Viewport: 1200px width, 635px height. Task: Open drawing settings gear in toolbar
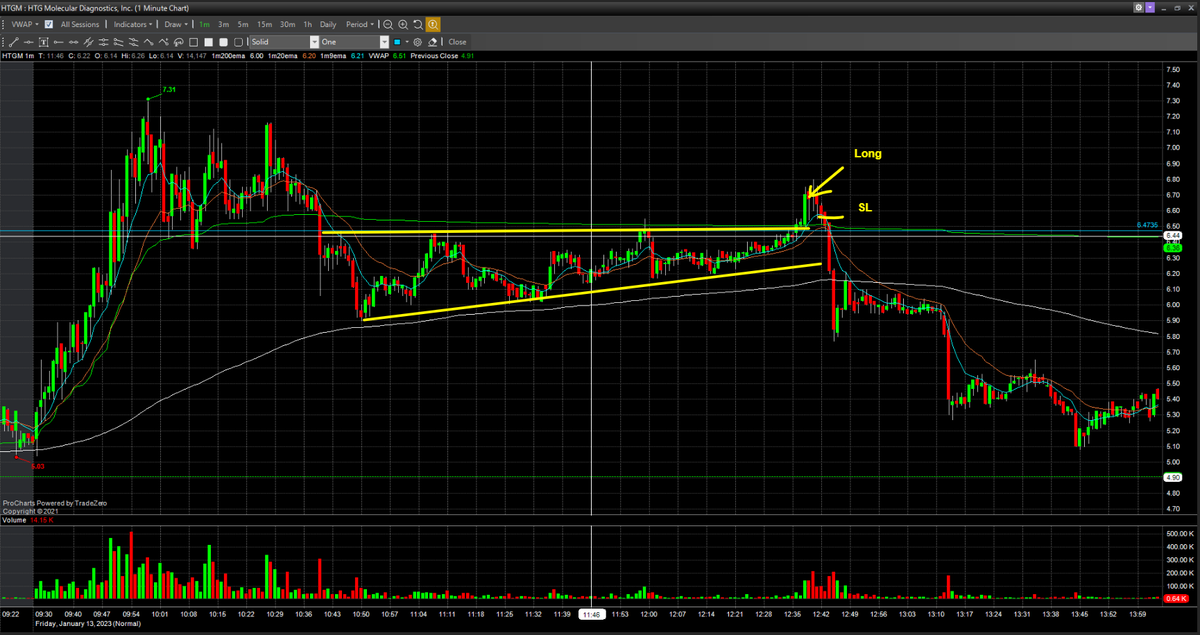418,42
